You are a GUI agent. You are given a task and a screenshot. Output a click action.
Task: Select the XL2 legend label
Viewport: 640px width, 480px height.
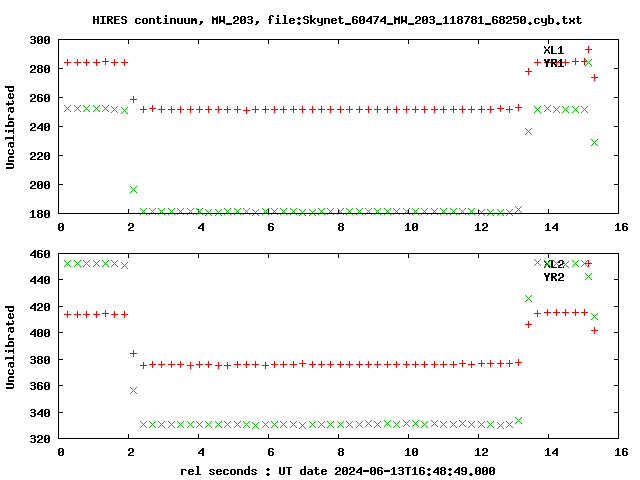[553, 264]
